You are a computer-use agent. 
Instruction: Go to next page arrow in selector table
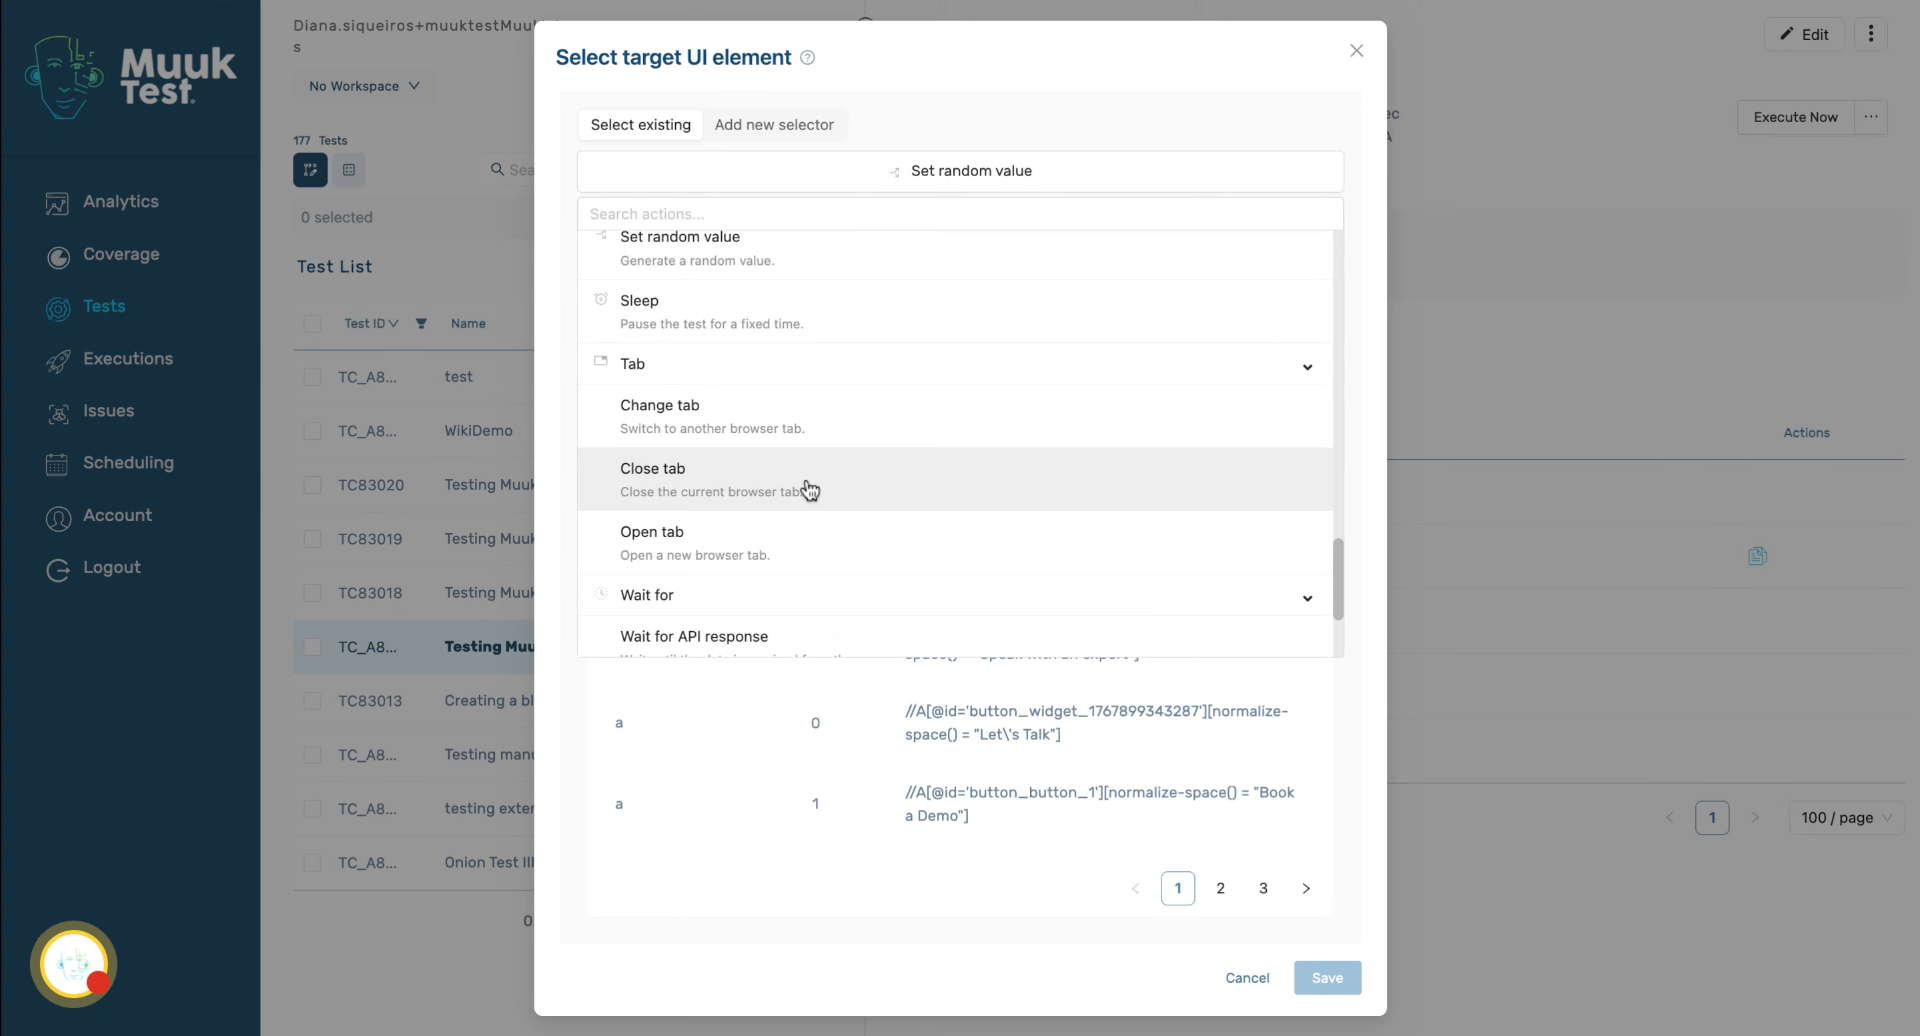pyautogui.click(x=1306, y=888)
